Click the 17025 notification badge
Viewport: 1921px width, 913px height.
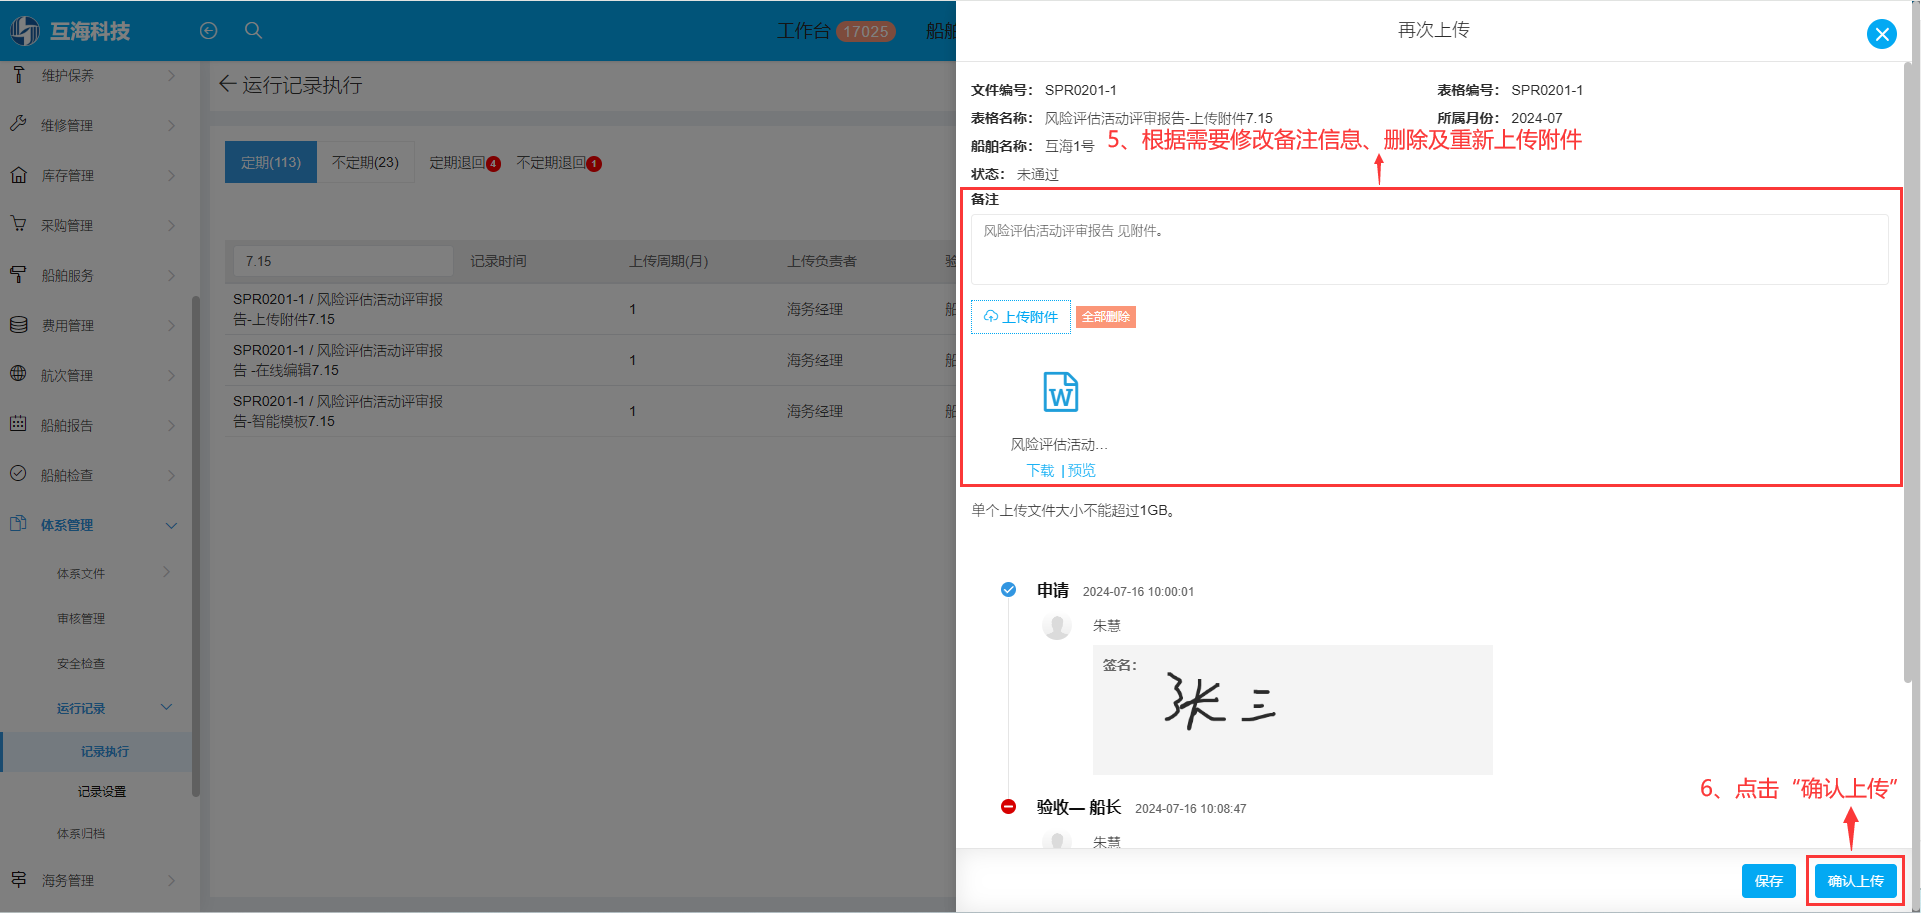[x=865, y=31]
